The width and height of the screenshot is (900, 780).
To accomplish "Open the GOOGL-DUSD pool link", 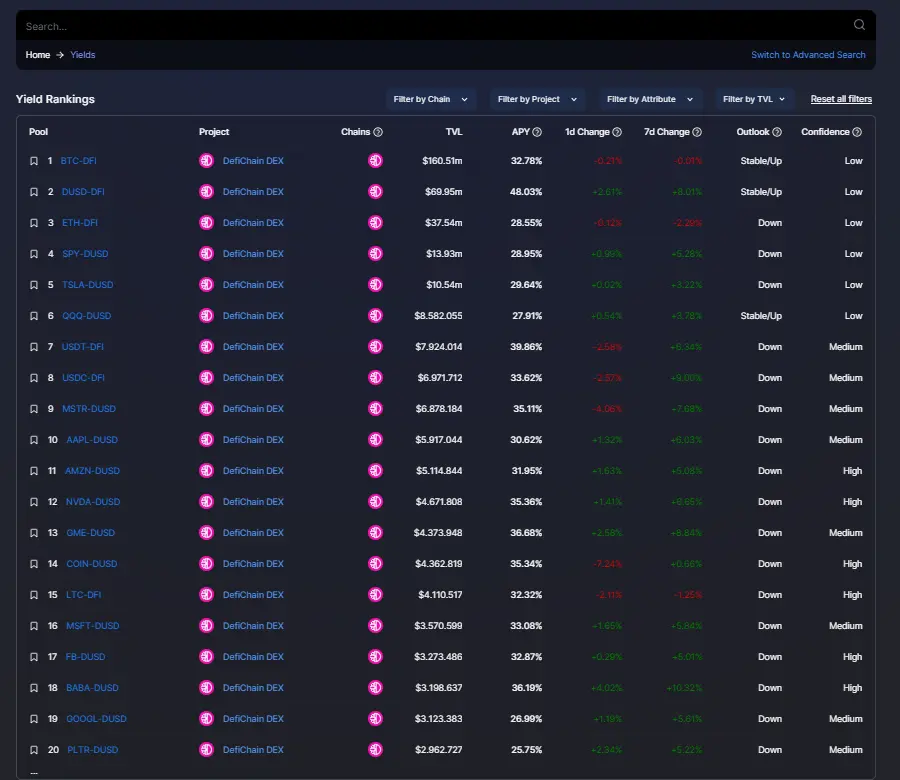I will tap(96, 719).
